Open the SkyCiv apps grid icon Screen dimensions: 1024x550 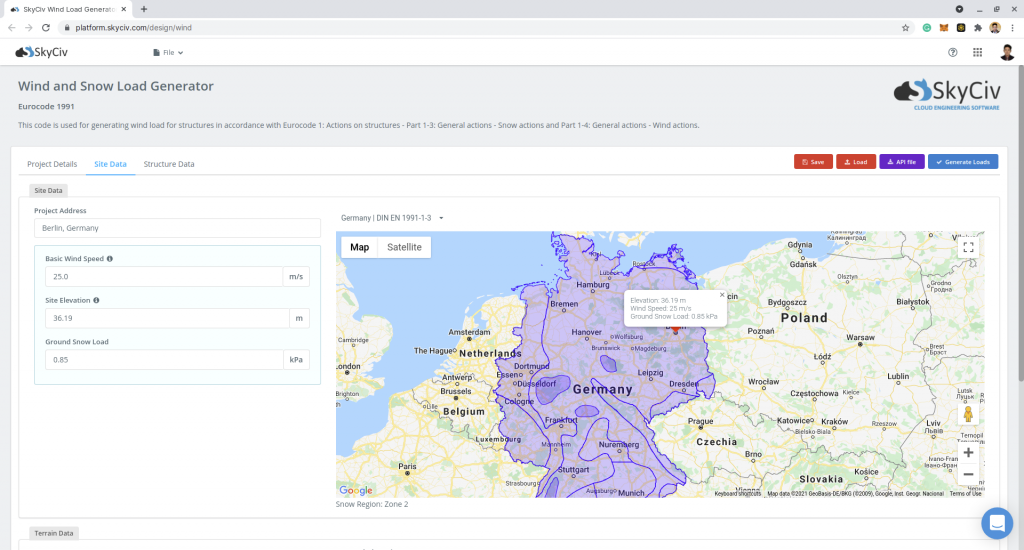pos(977,52)
